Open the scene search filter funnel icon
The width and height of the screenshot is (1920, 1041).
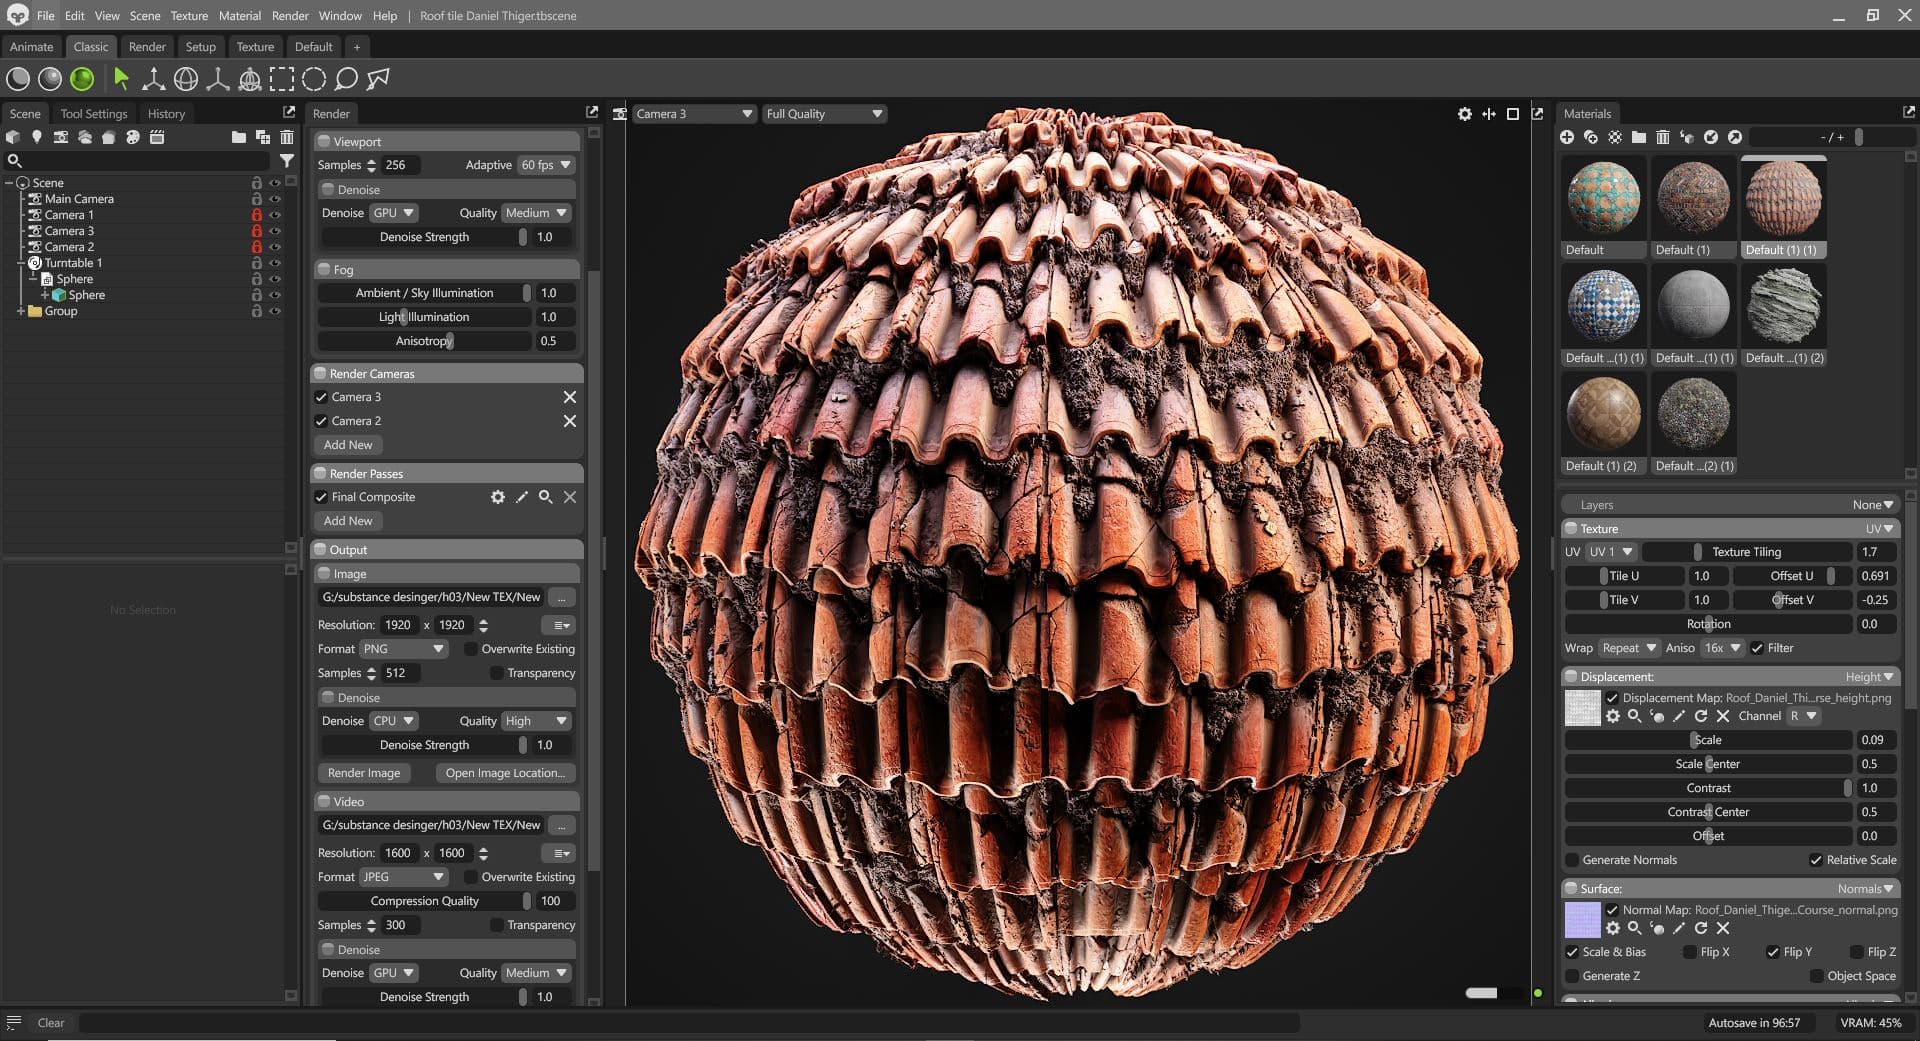288,160
